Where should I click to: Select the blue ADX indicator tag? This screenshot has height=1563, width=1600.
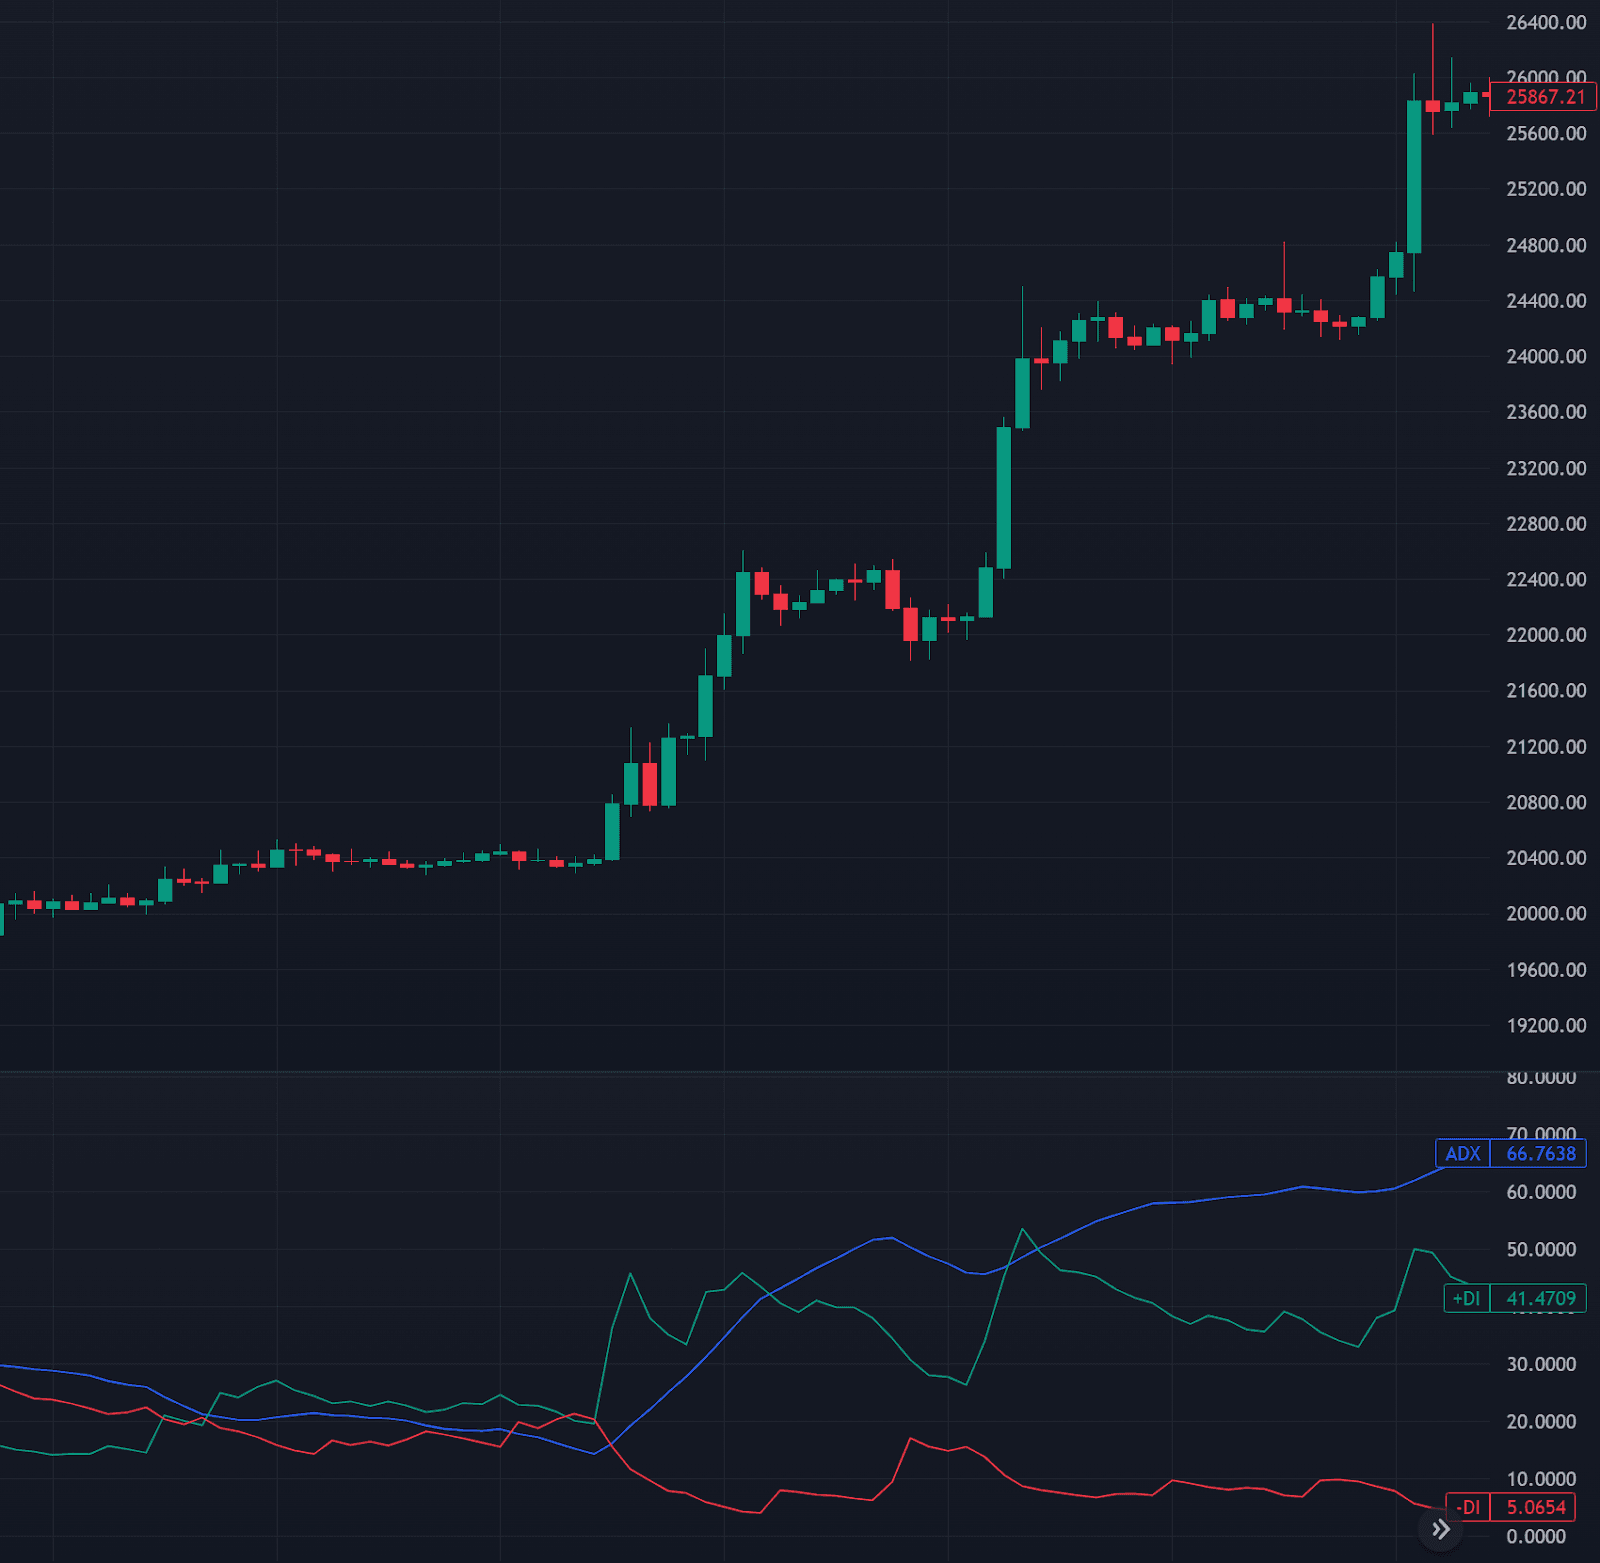tap(1462, 1153)
